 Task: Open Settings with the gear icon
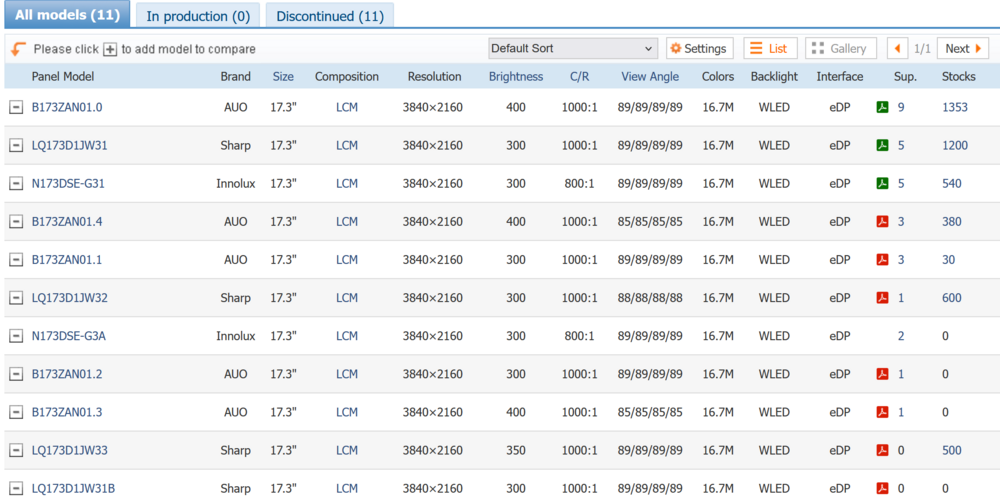pyautogui.click(x=699, y=49)
